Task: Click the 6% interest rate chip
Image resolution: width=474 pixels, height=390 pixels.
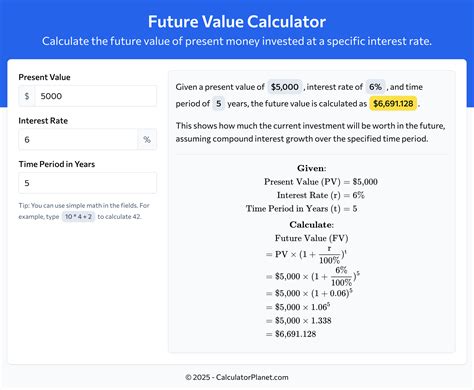Action: (x=375, y=87)
